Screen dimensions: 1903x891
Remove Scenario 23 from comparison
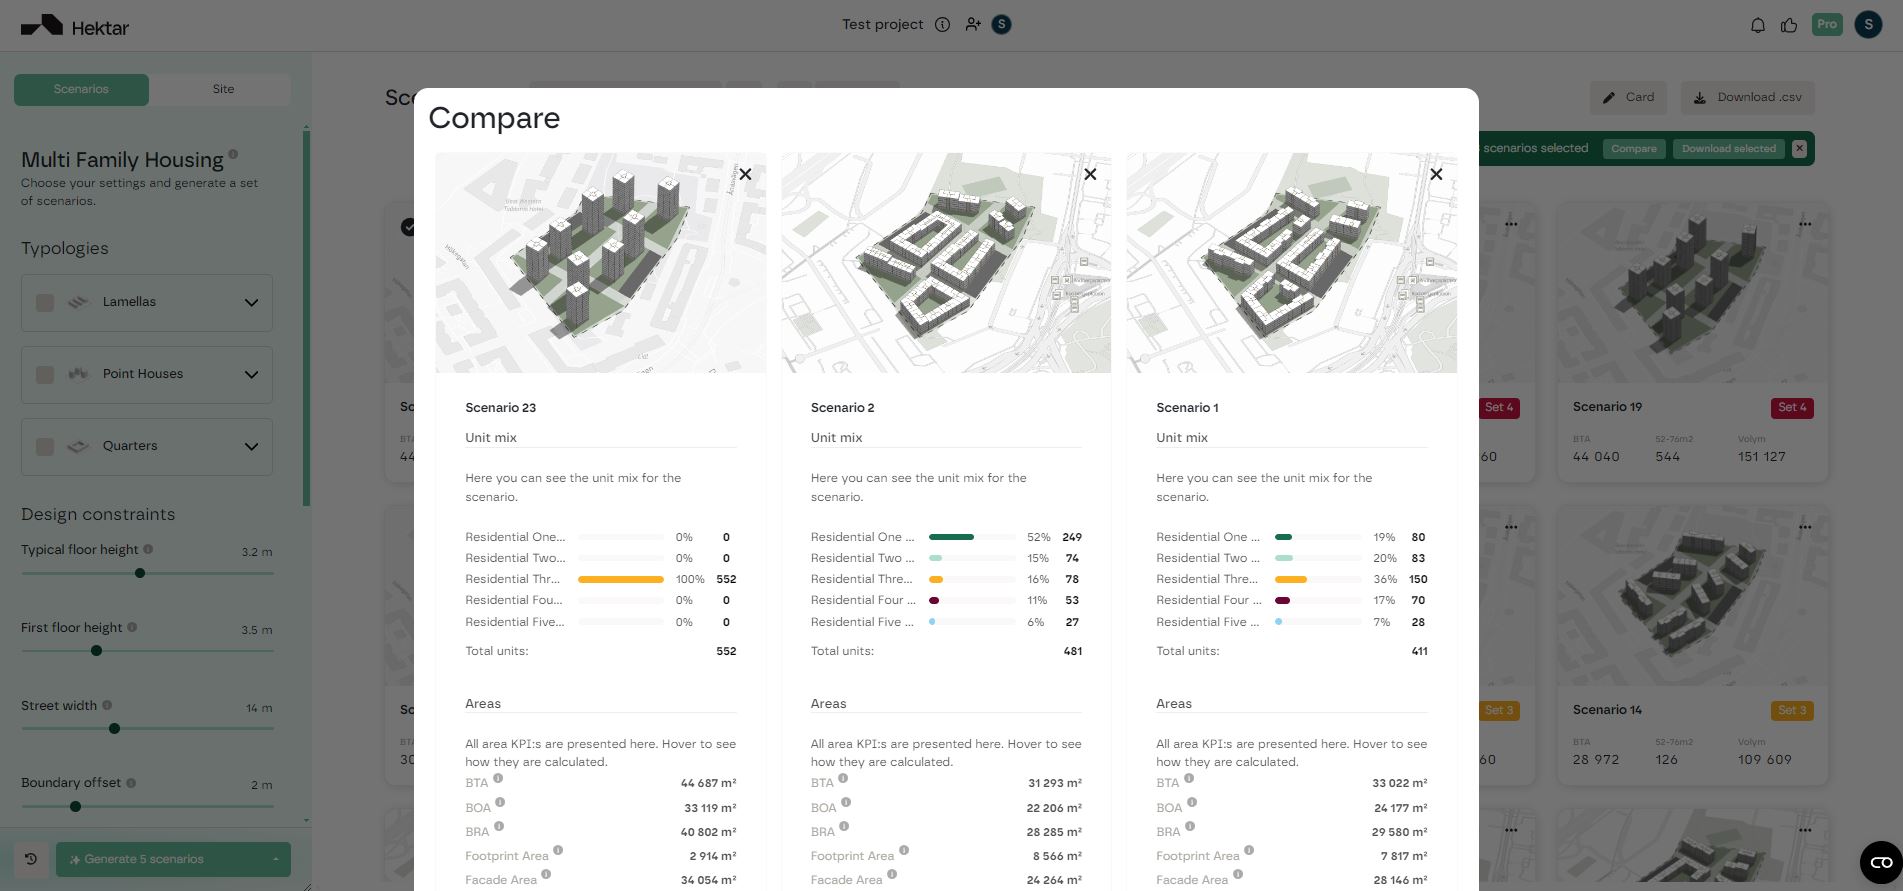pos(745,174)
